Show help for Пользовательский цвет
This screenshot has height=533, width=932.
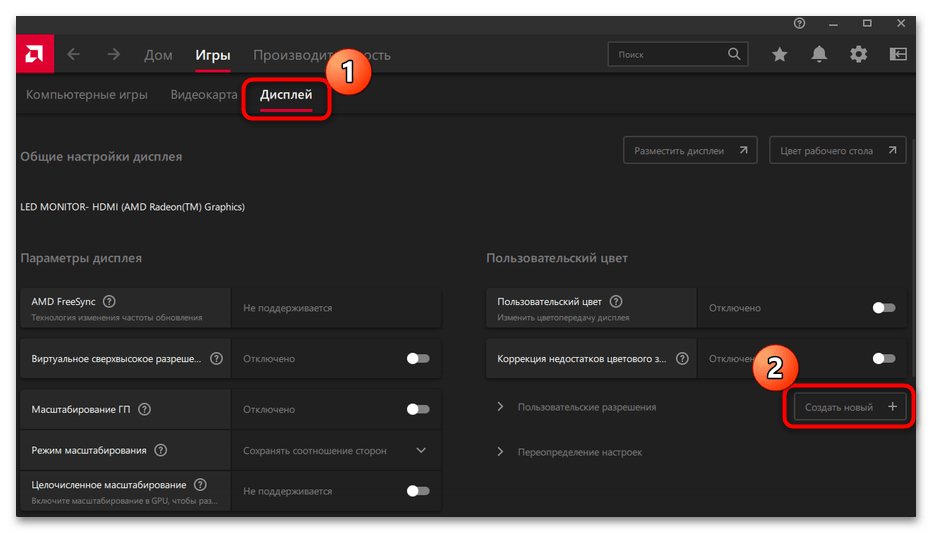pos(616,301)
